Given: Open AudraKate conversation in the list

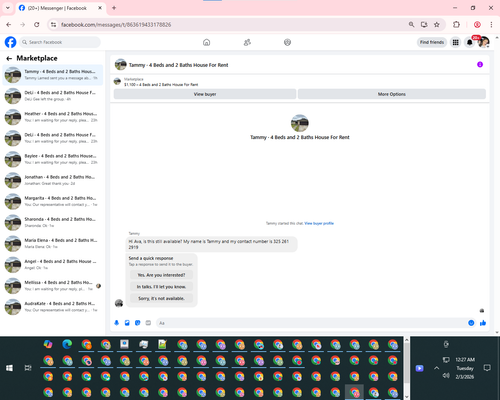Looking at the screenshot, I should pos(53,307).
